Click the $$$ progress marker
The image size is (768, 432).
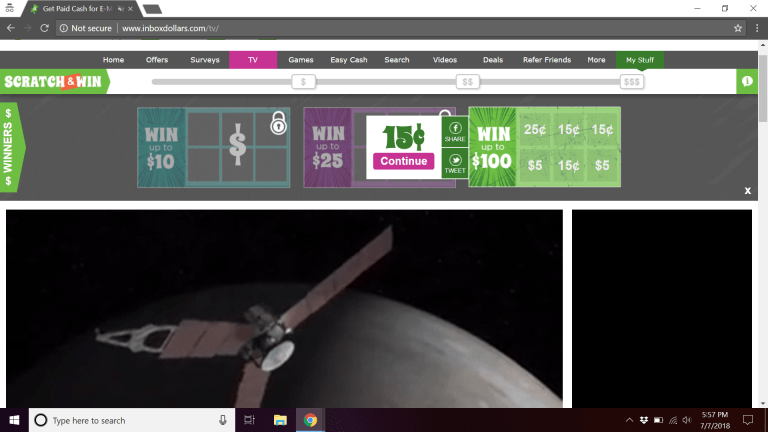(x=631, y=82)
